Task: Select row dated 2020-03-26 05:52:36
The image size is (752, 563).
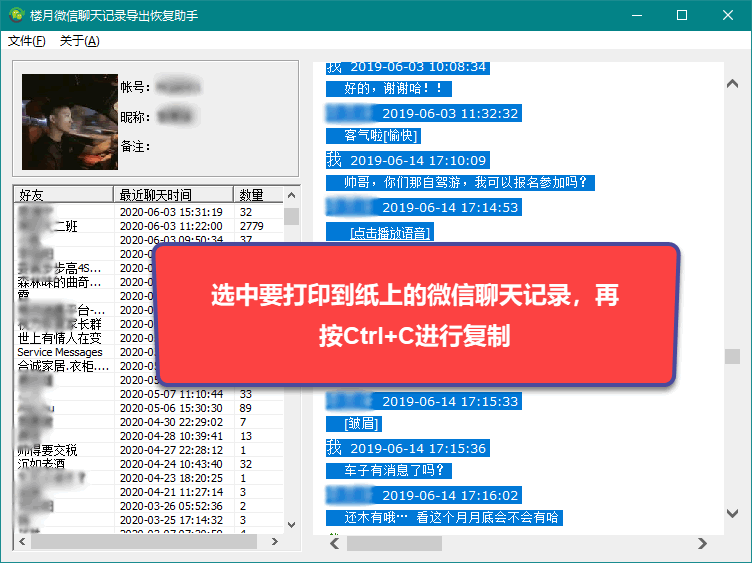Action: click(x=149, y=506)
